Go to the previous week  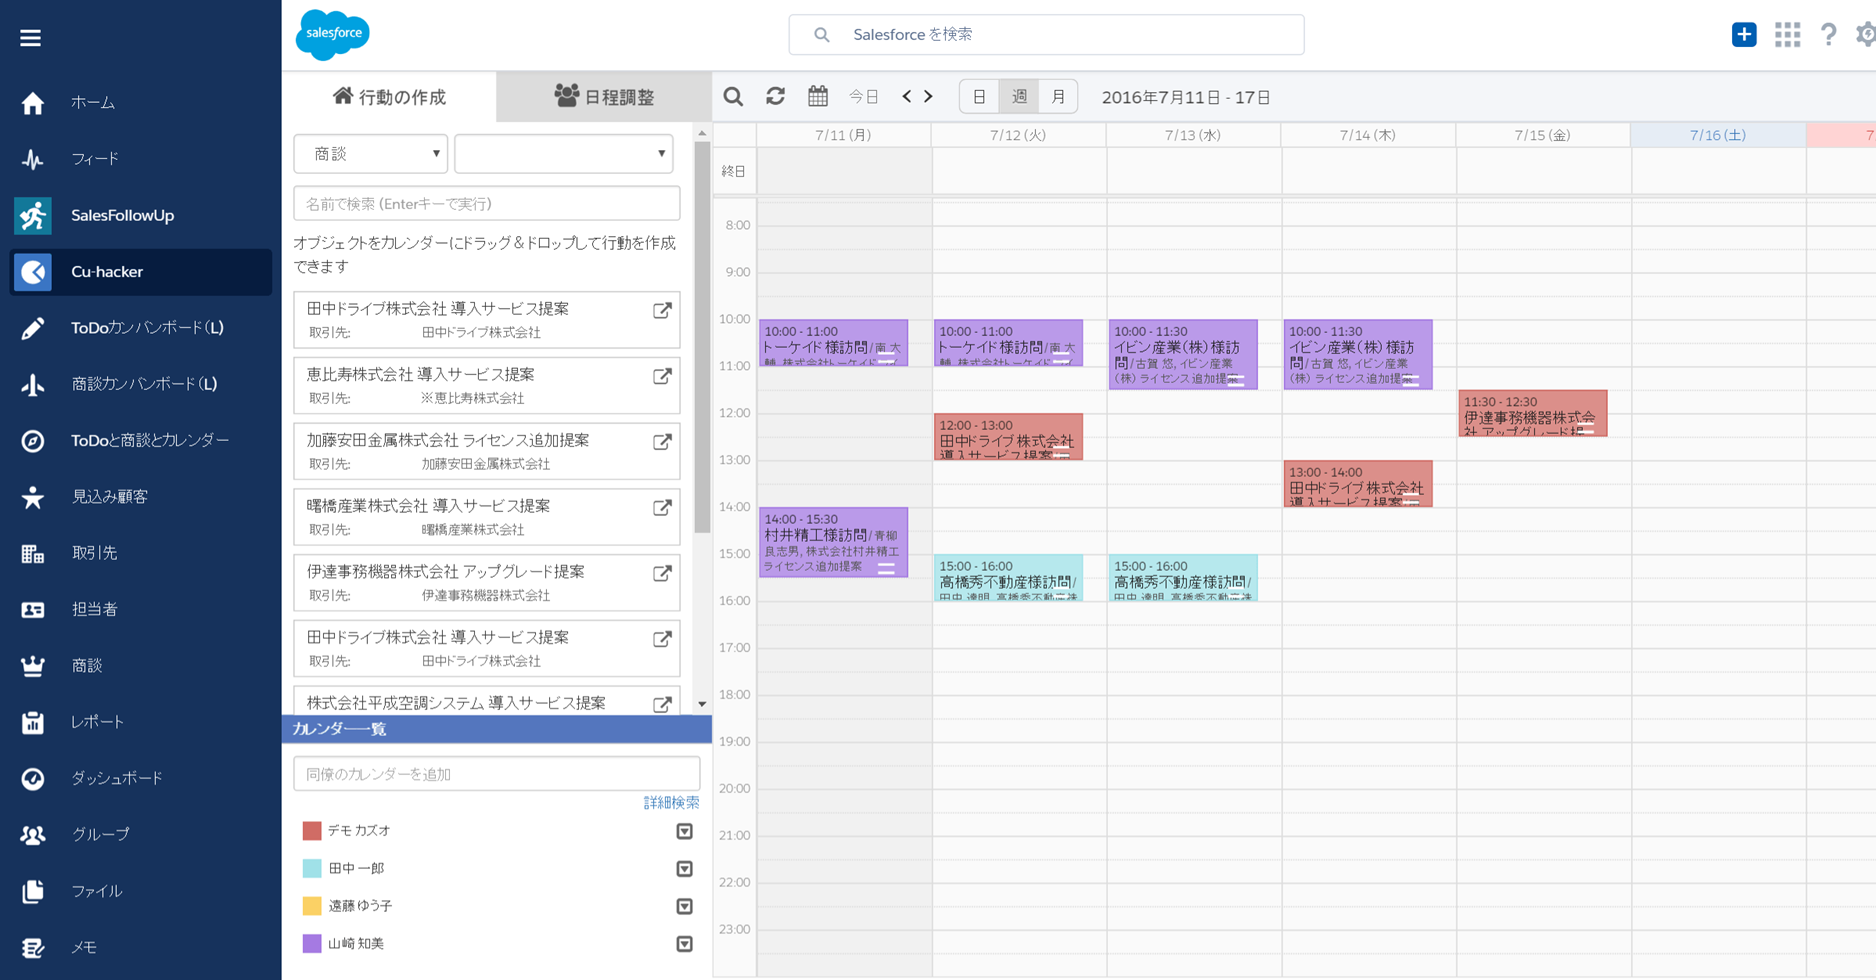pyautogui.click(x=907, y=97)
